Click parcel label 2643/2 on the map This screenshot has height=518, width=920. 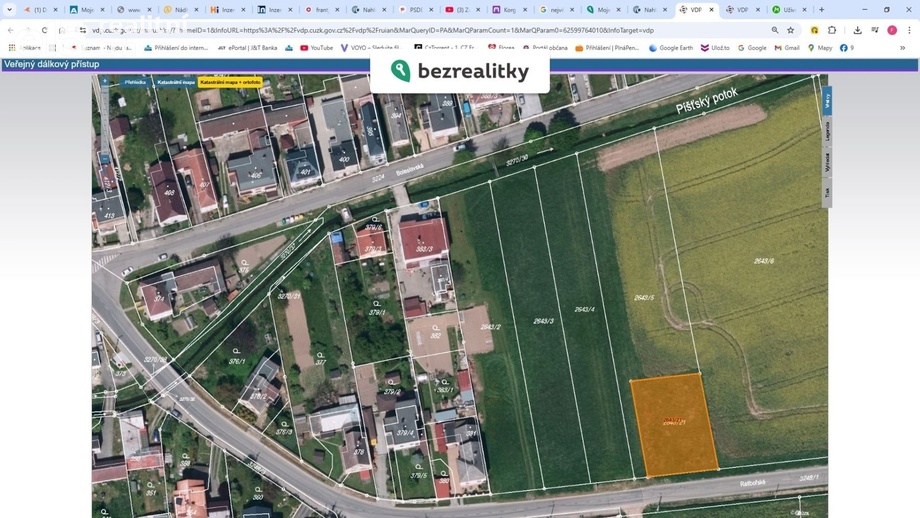tap(491, 327)
